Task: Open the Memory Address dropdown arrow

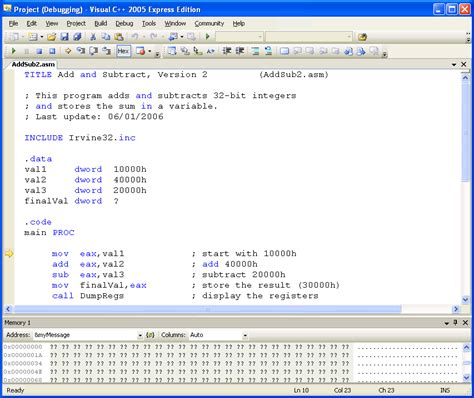Action: point(140,335)
